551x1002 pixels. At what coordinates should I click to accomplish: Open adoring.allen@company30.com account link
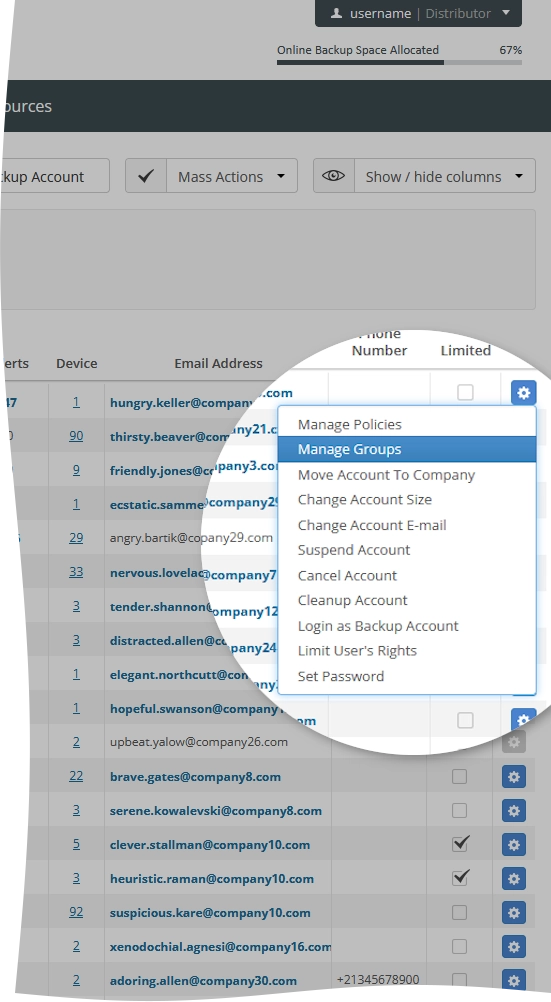pyautogui.click(x=203, y=980)
